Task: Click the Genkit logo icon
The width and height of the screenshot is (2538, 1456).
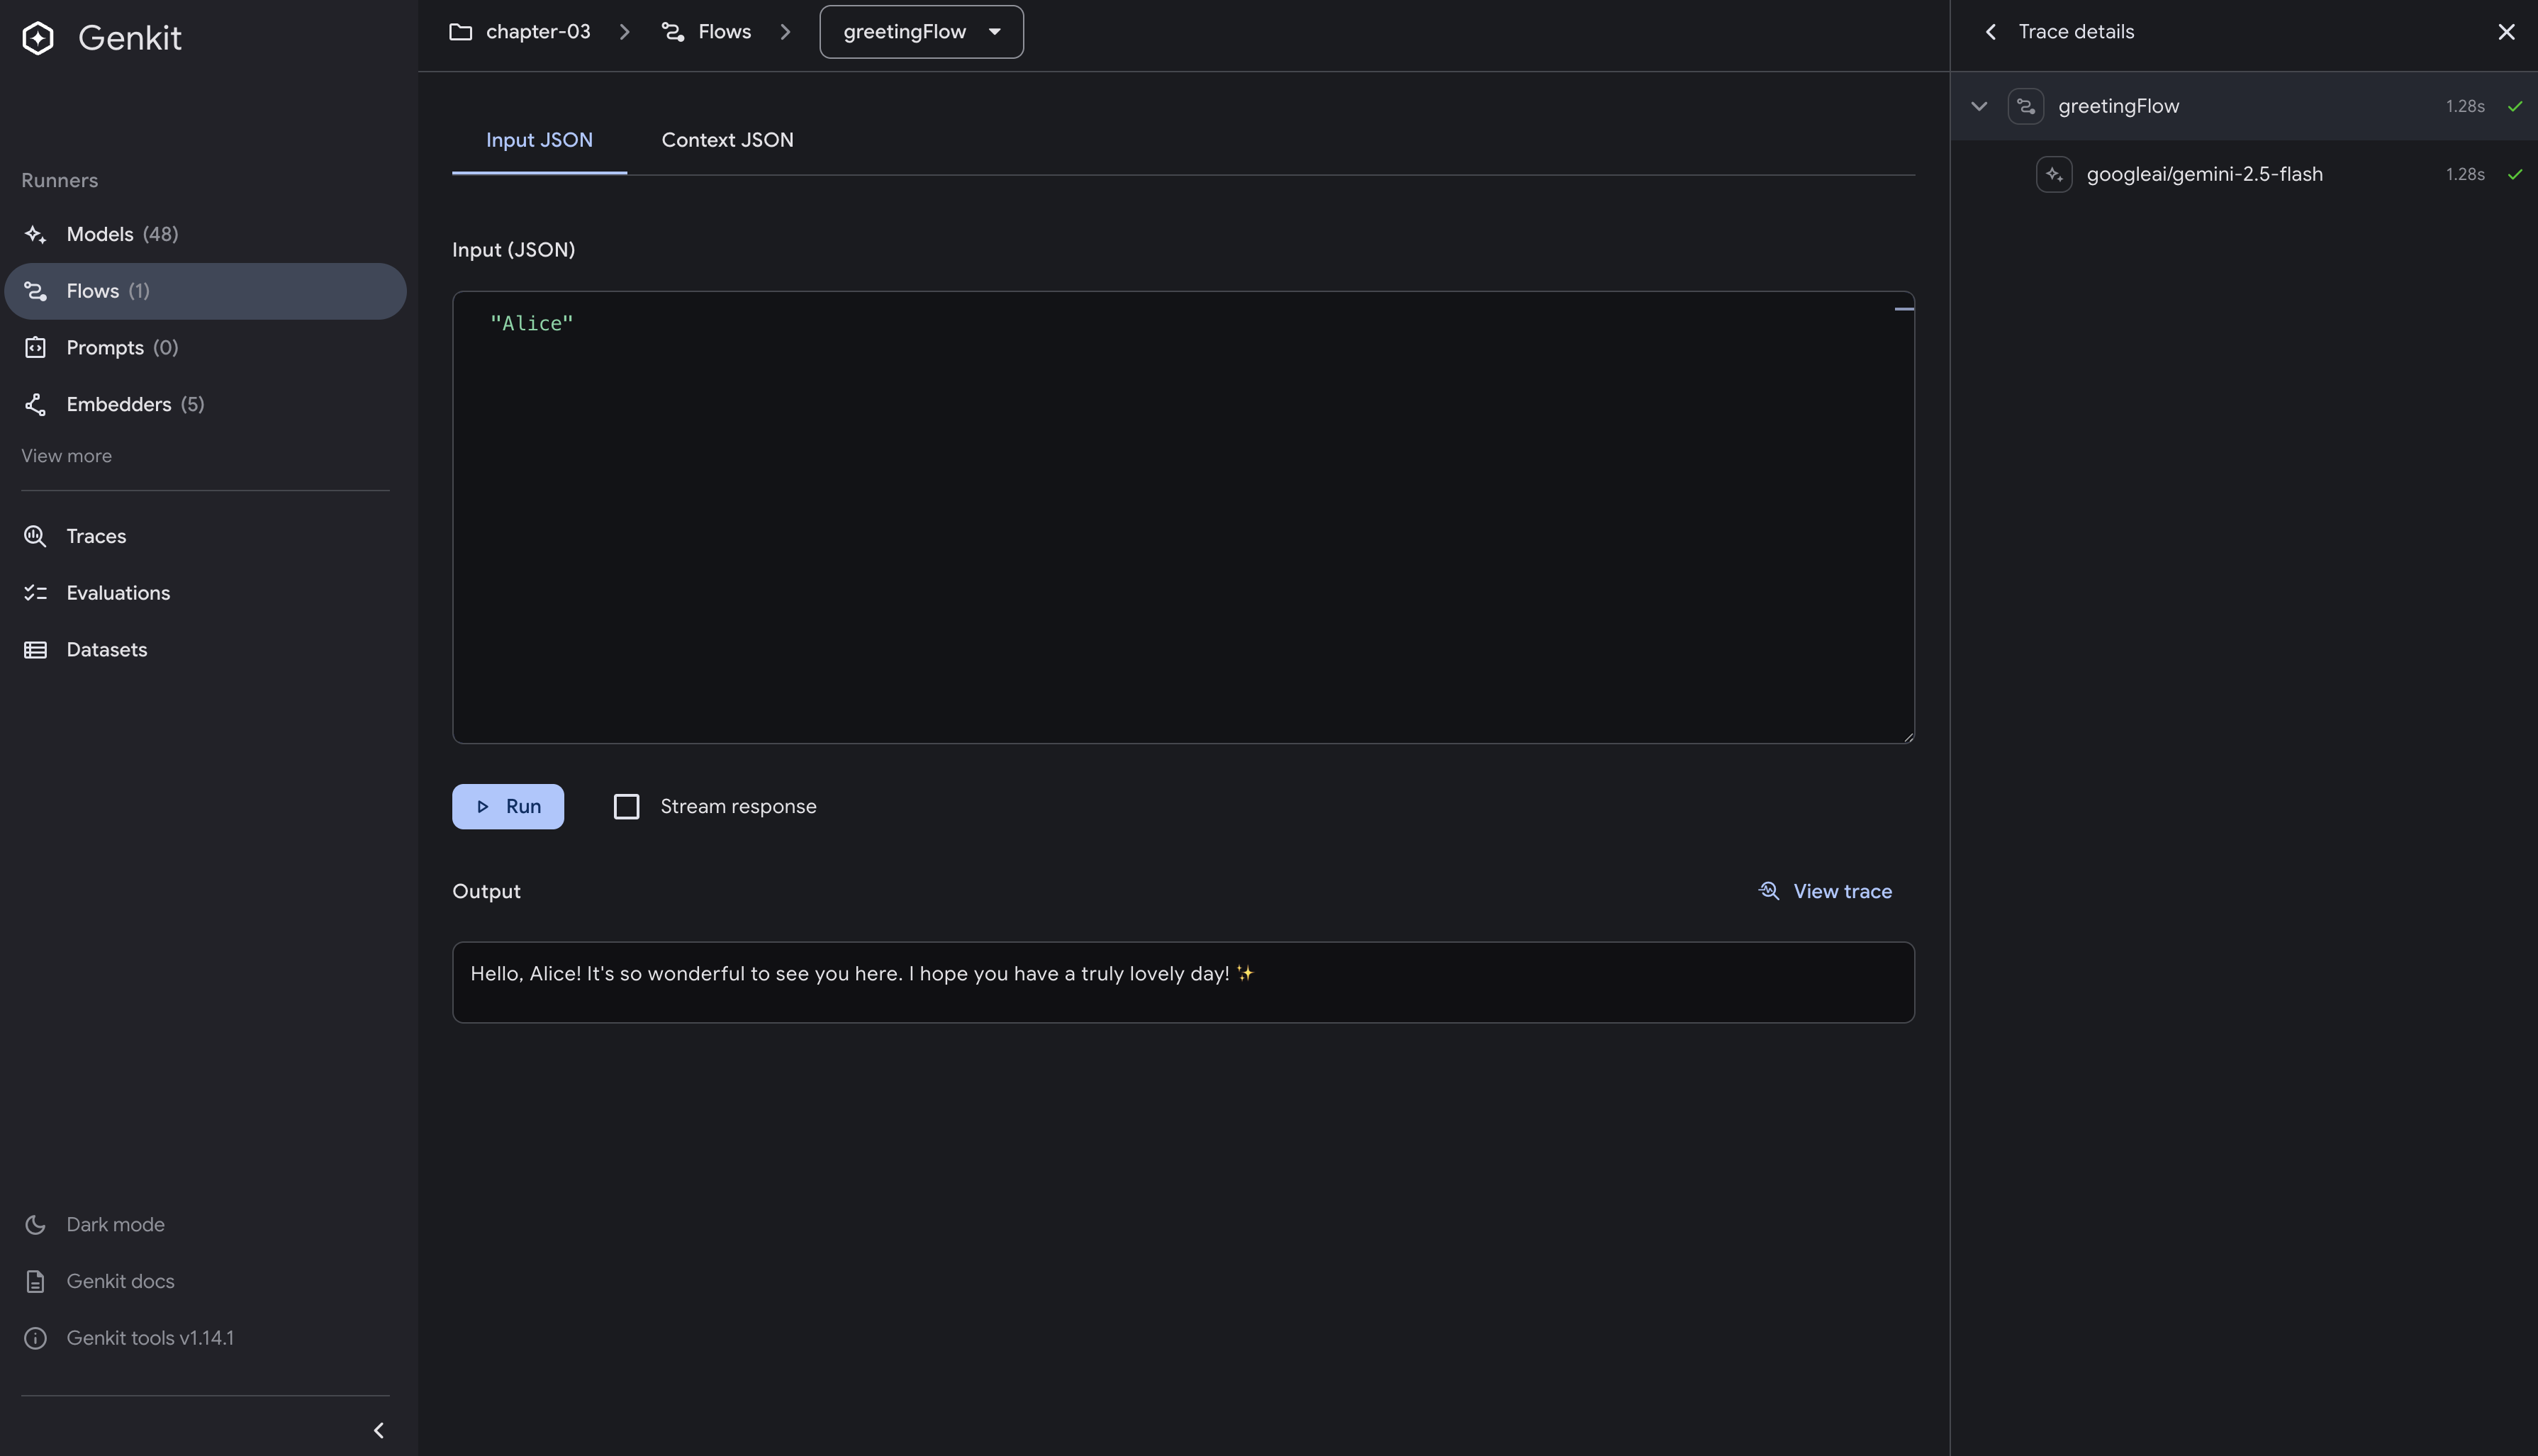Action: pyautogui.click(x=38, y=38)
